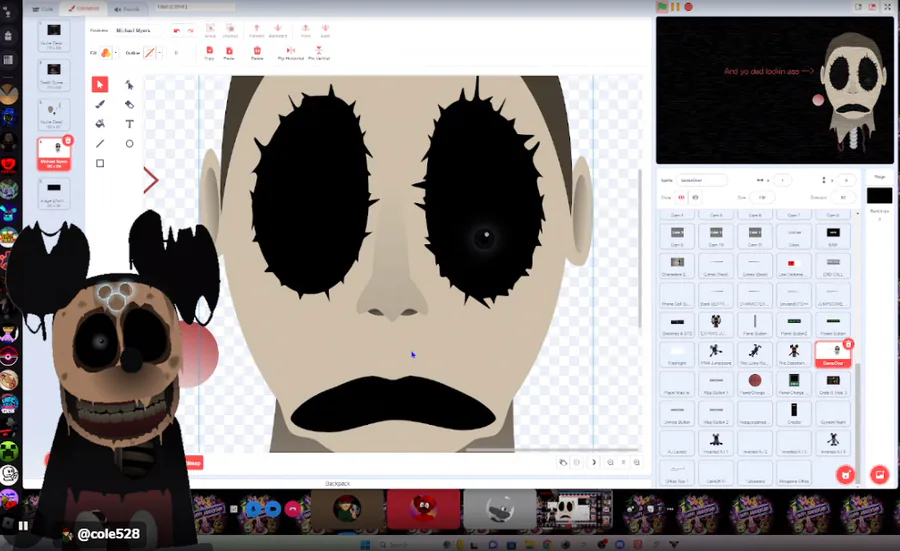The width and height of the screenshot is (900, 551).
Task: Click the Delete trash icon in toolbar
Action: click(x=257, y=53)
